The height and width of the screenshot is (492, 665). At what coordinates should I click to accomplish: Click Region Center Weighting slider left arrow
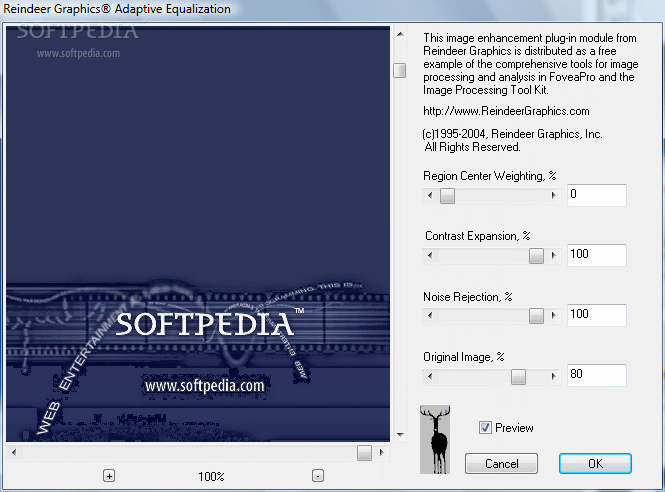tap(430, 196)
